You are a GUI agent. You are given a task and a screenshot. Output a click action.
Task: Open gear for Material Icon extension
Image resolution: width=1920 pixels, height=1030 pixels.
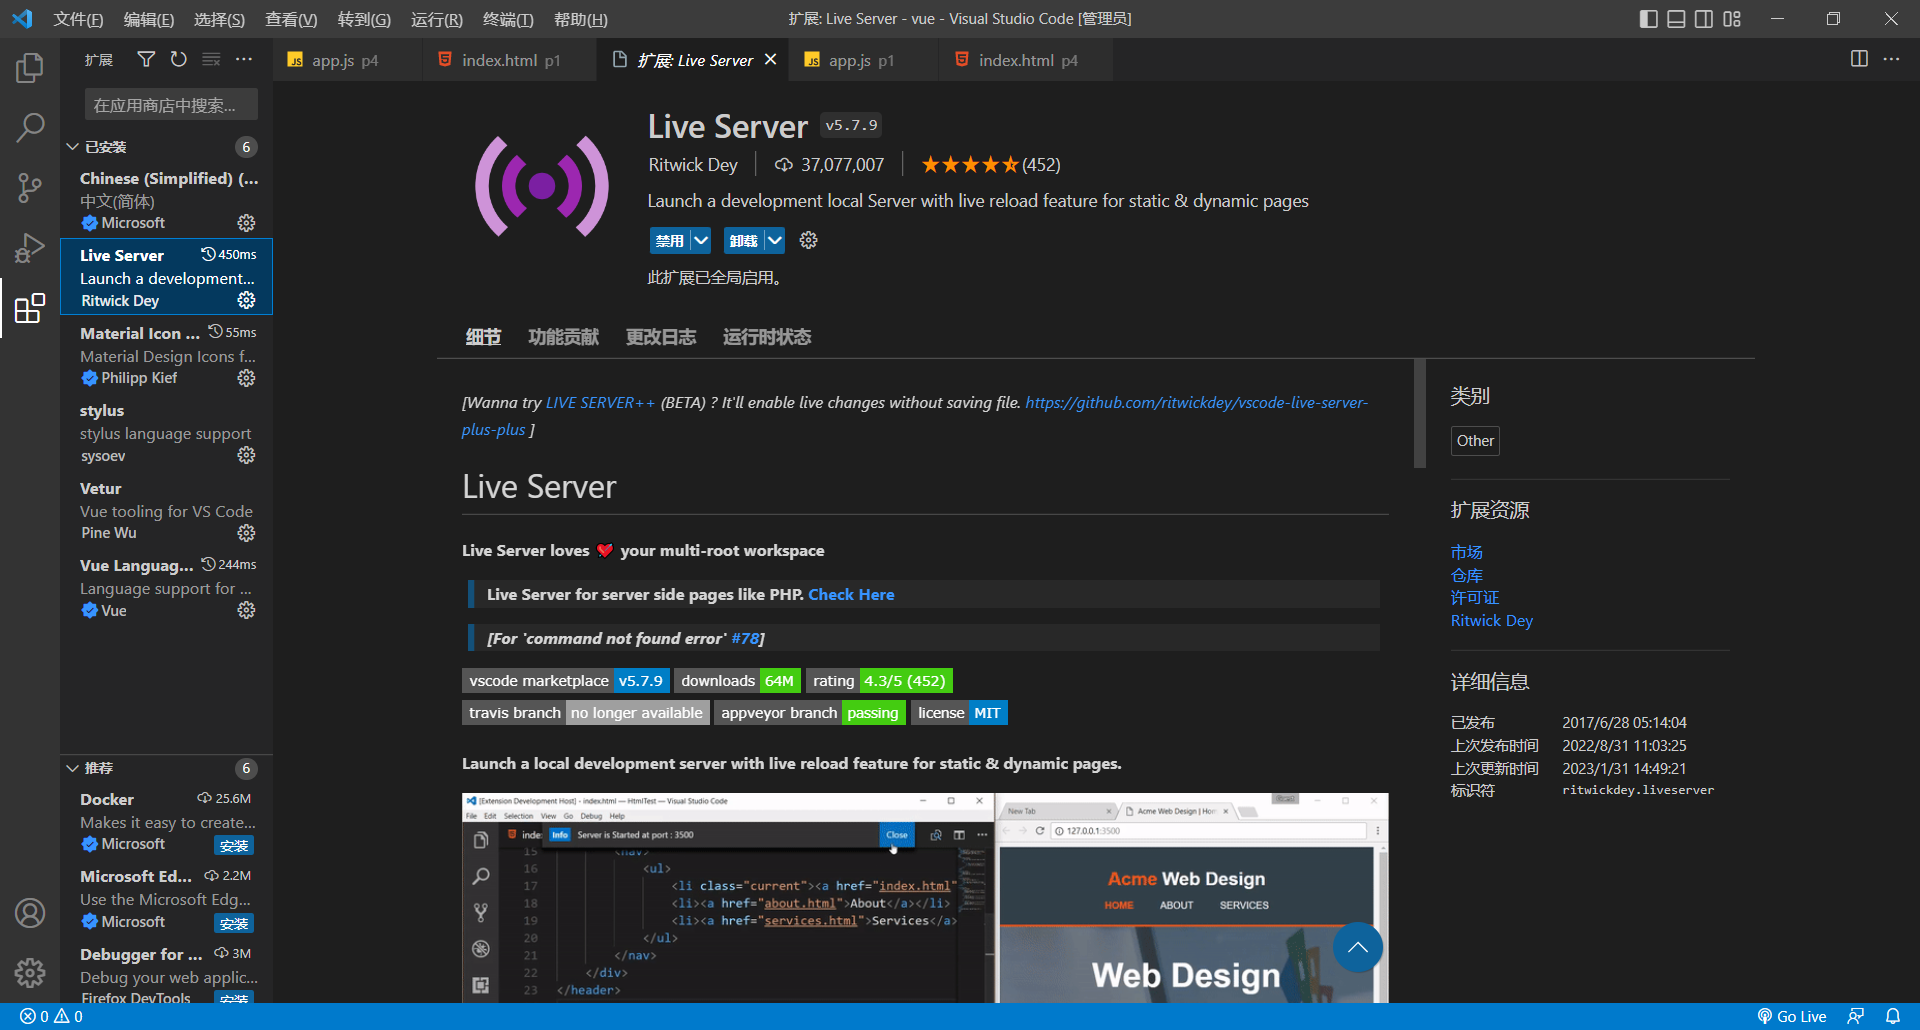(246, 378)
